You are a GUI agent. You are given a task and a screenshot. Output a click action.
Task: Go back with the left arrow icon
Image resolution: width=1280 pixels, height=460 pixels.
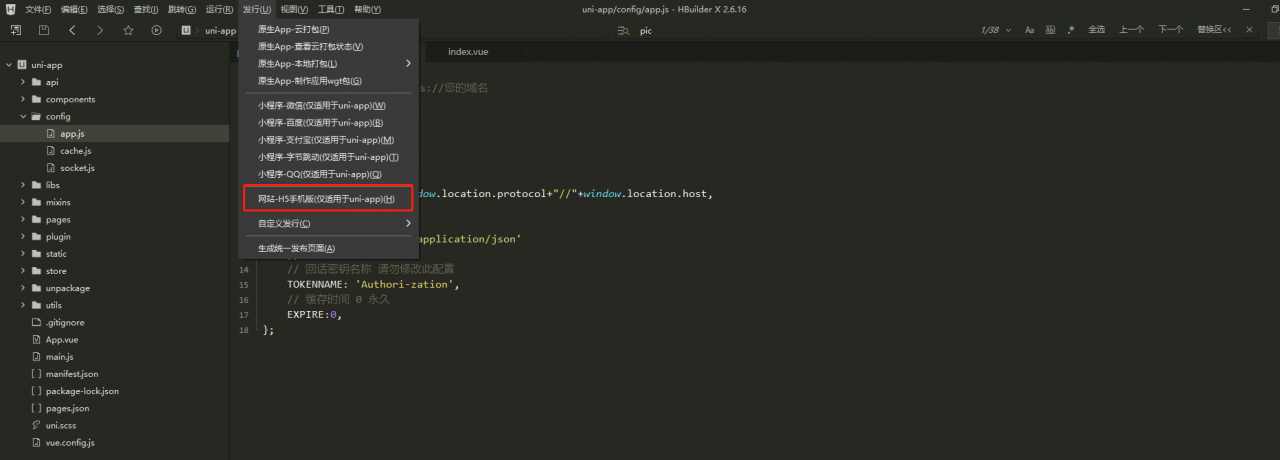pos(71,30)
